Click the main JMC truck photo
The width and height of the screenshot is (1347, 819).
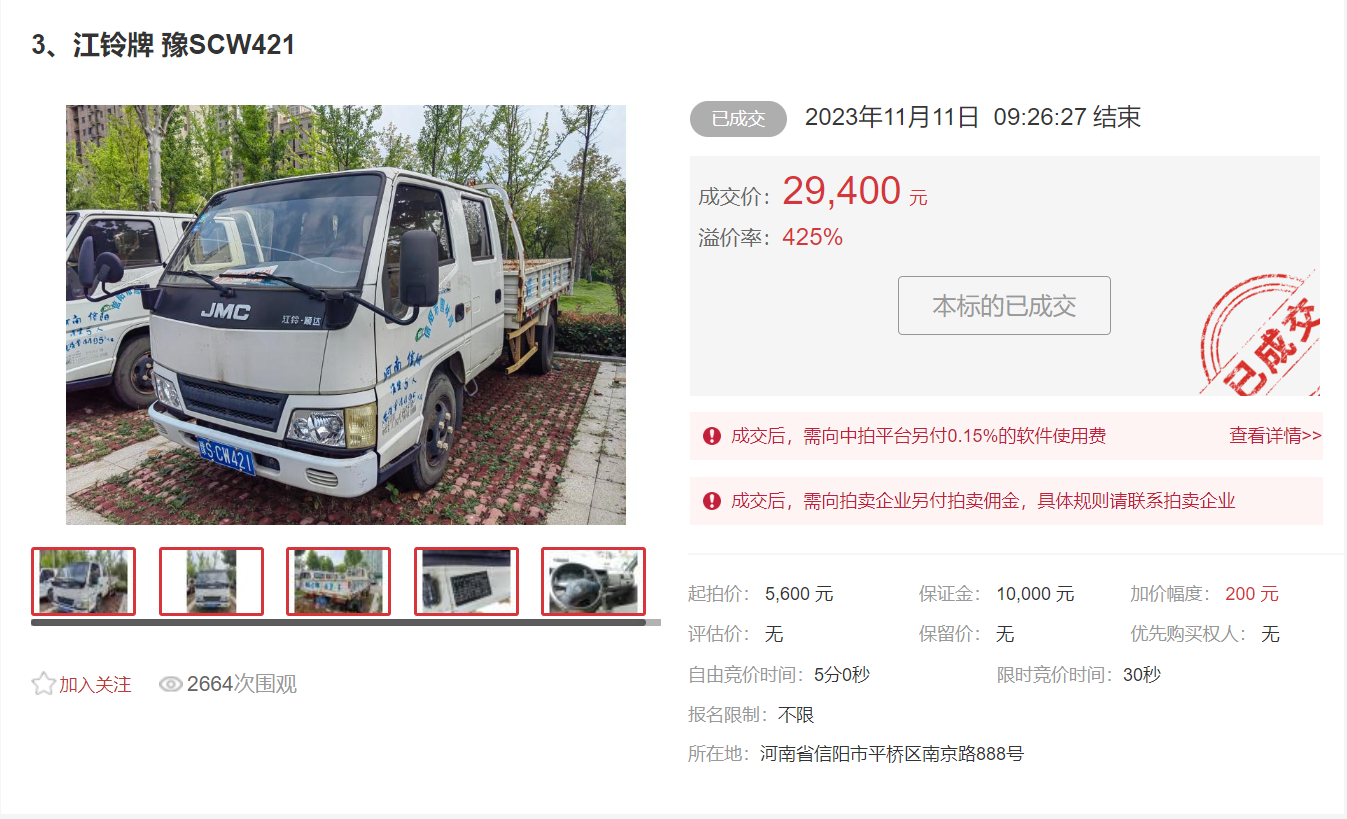[346, 315]
